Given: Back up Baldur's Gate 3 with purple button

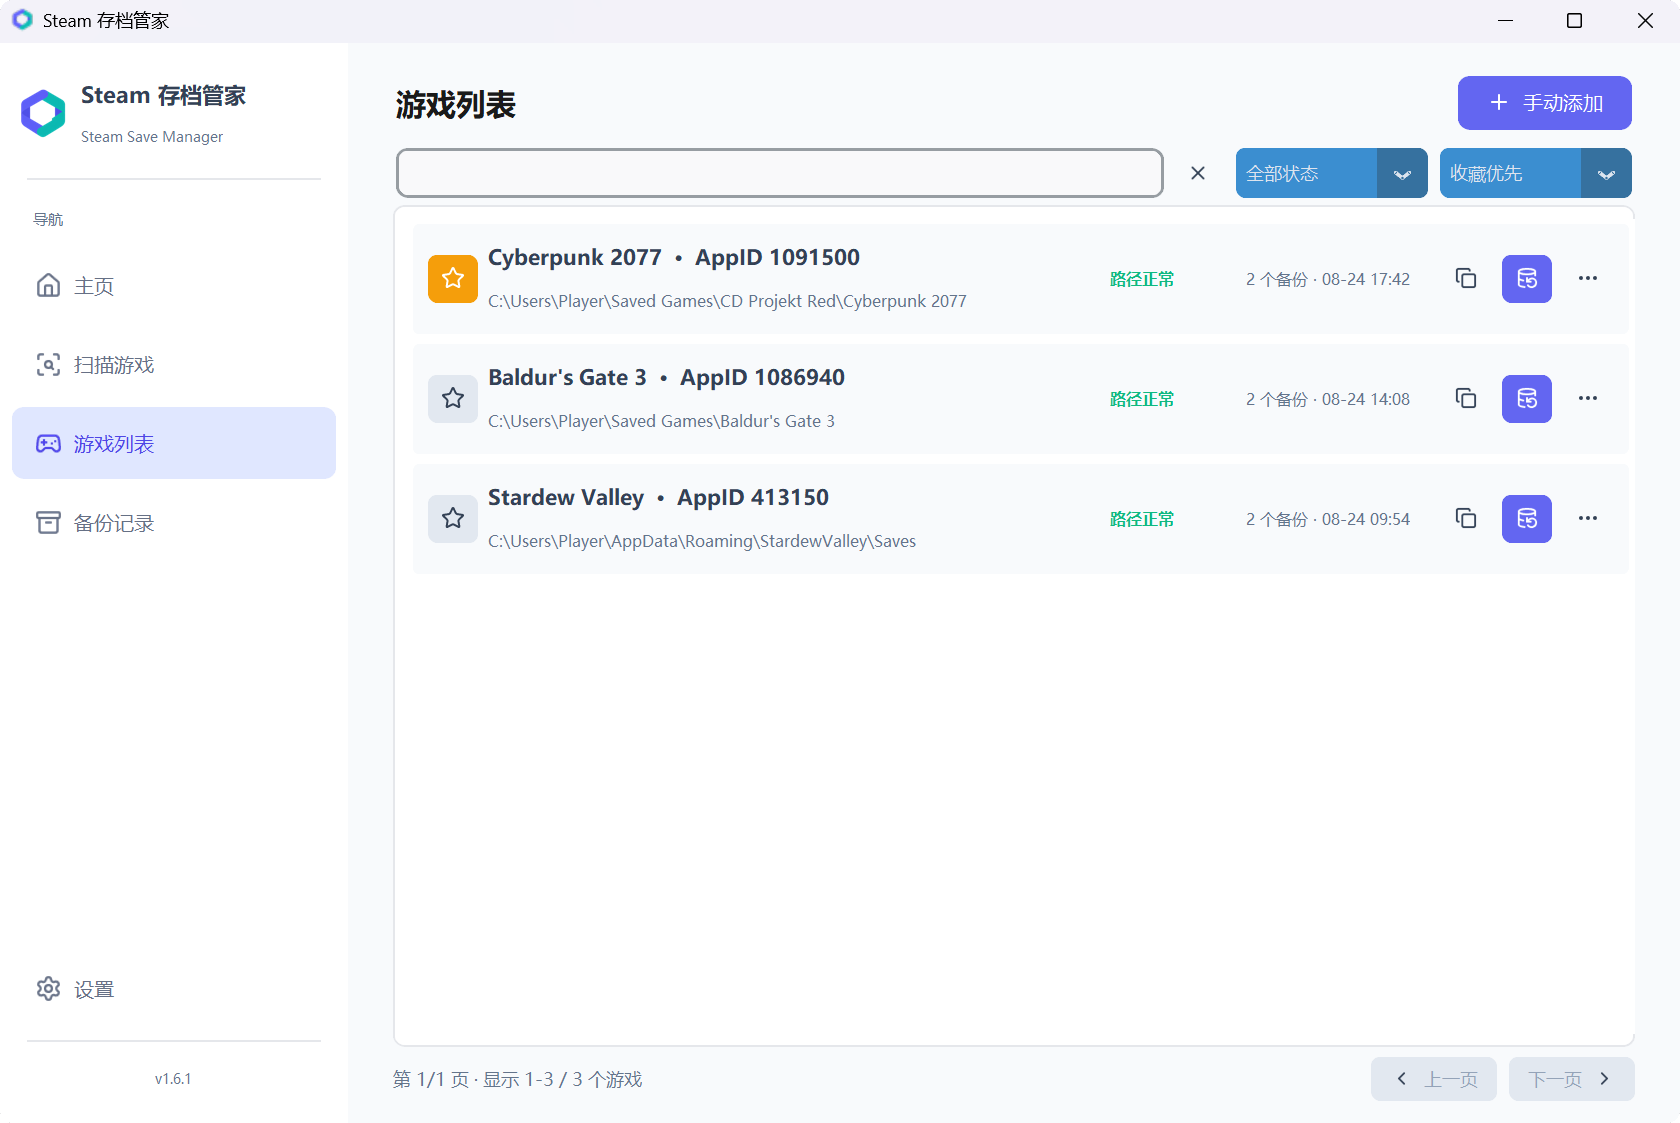Looking at the screenshot, I should [1527, 398].
